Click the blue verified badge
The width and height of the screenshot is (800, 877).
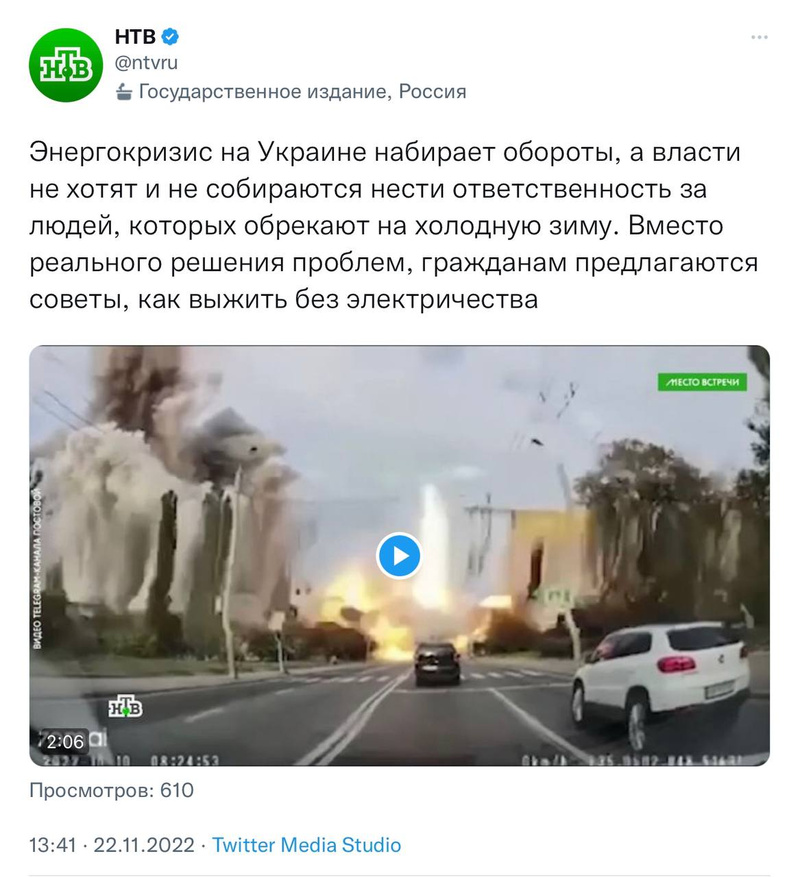coord(170,37)
